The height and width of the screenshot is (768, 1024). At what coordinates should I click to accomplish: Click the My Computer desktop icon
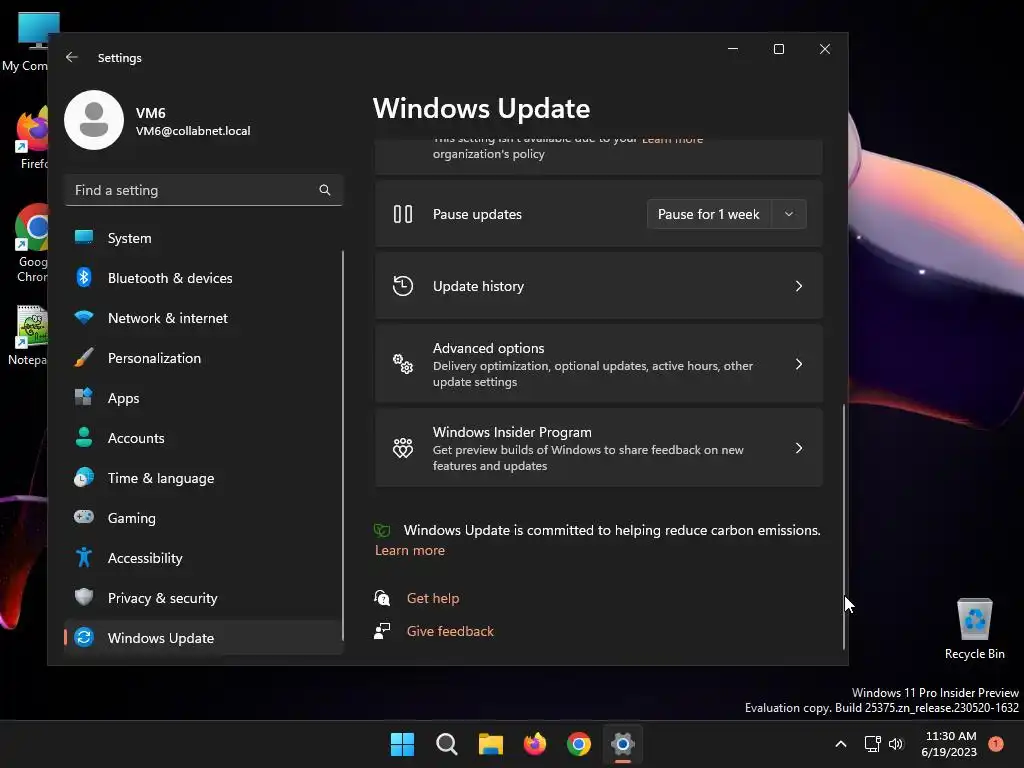(x=26, y=42)
